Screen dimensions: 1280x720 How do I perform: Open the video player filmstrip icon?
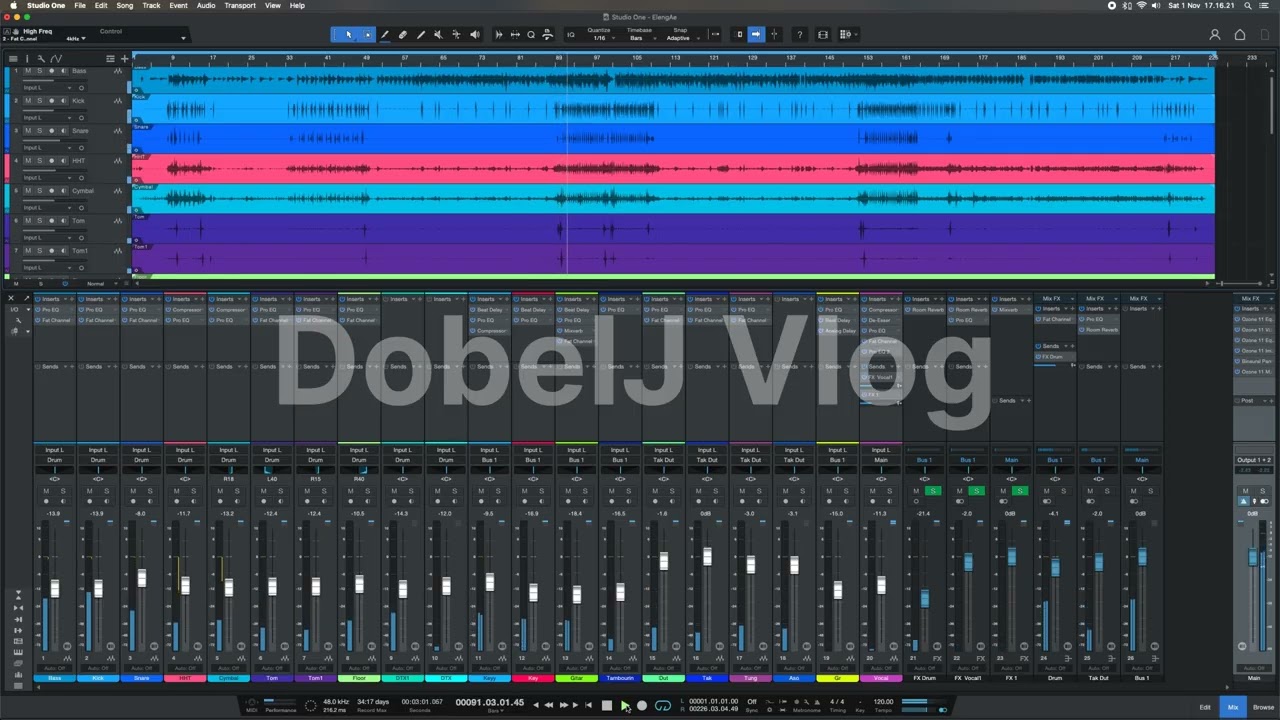823,35
